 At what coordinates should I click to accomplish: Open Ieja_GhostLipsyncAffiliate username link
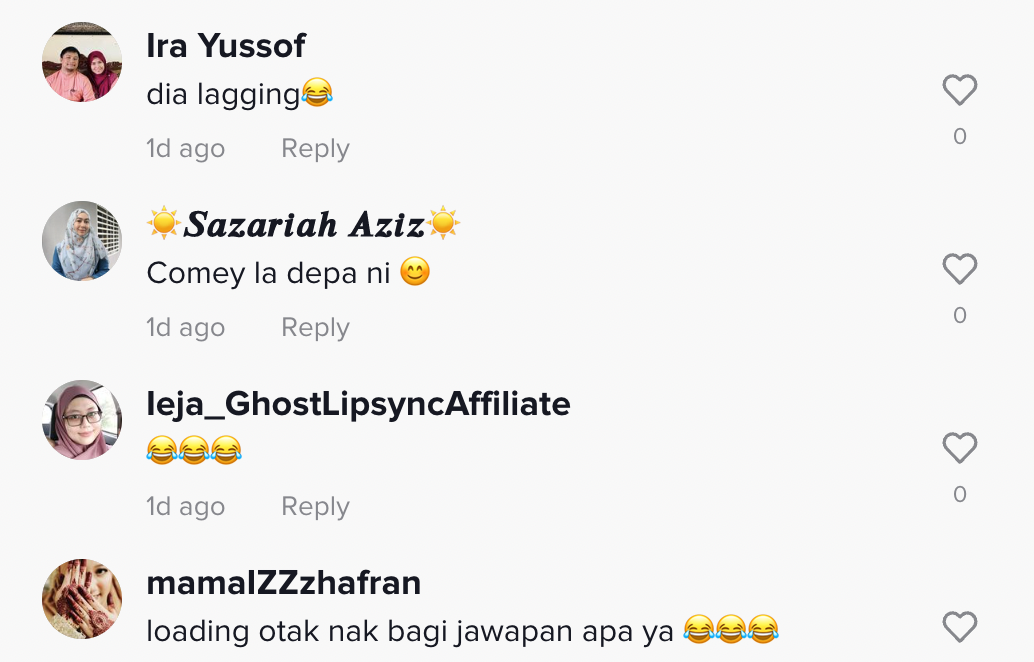click(x=358, y=404)
